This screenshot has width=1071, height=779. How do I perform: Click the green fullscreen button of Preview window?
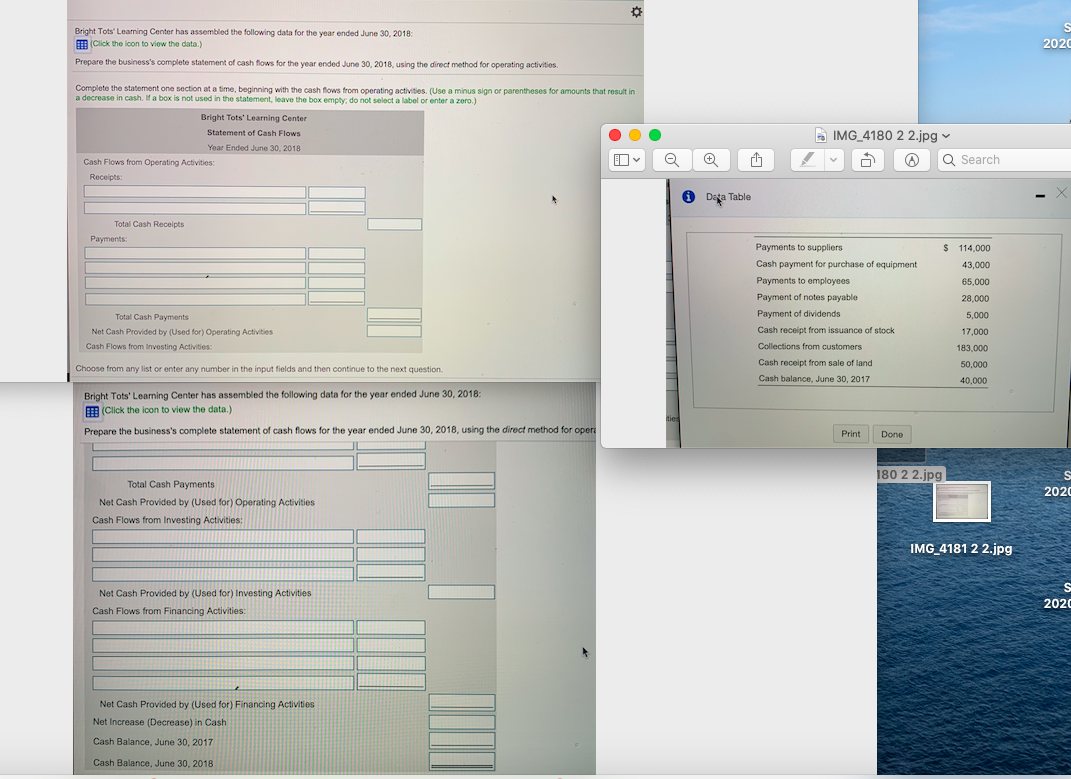(x=654, y=135)
